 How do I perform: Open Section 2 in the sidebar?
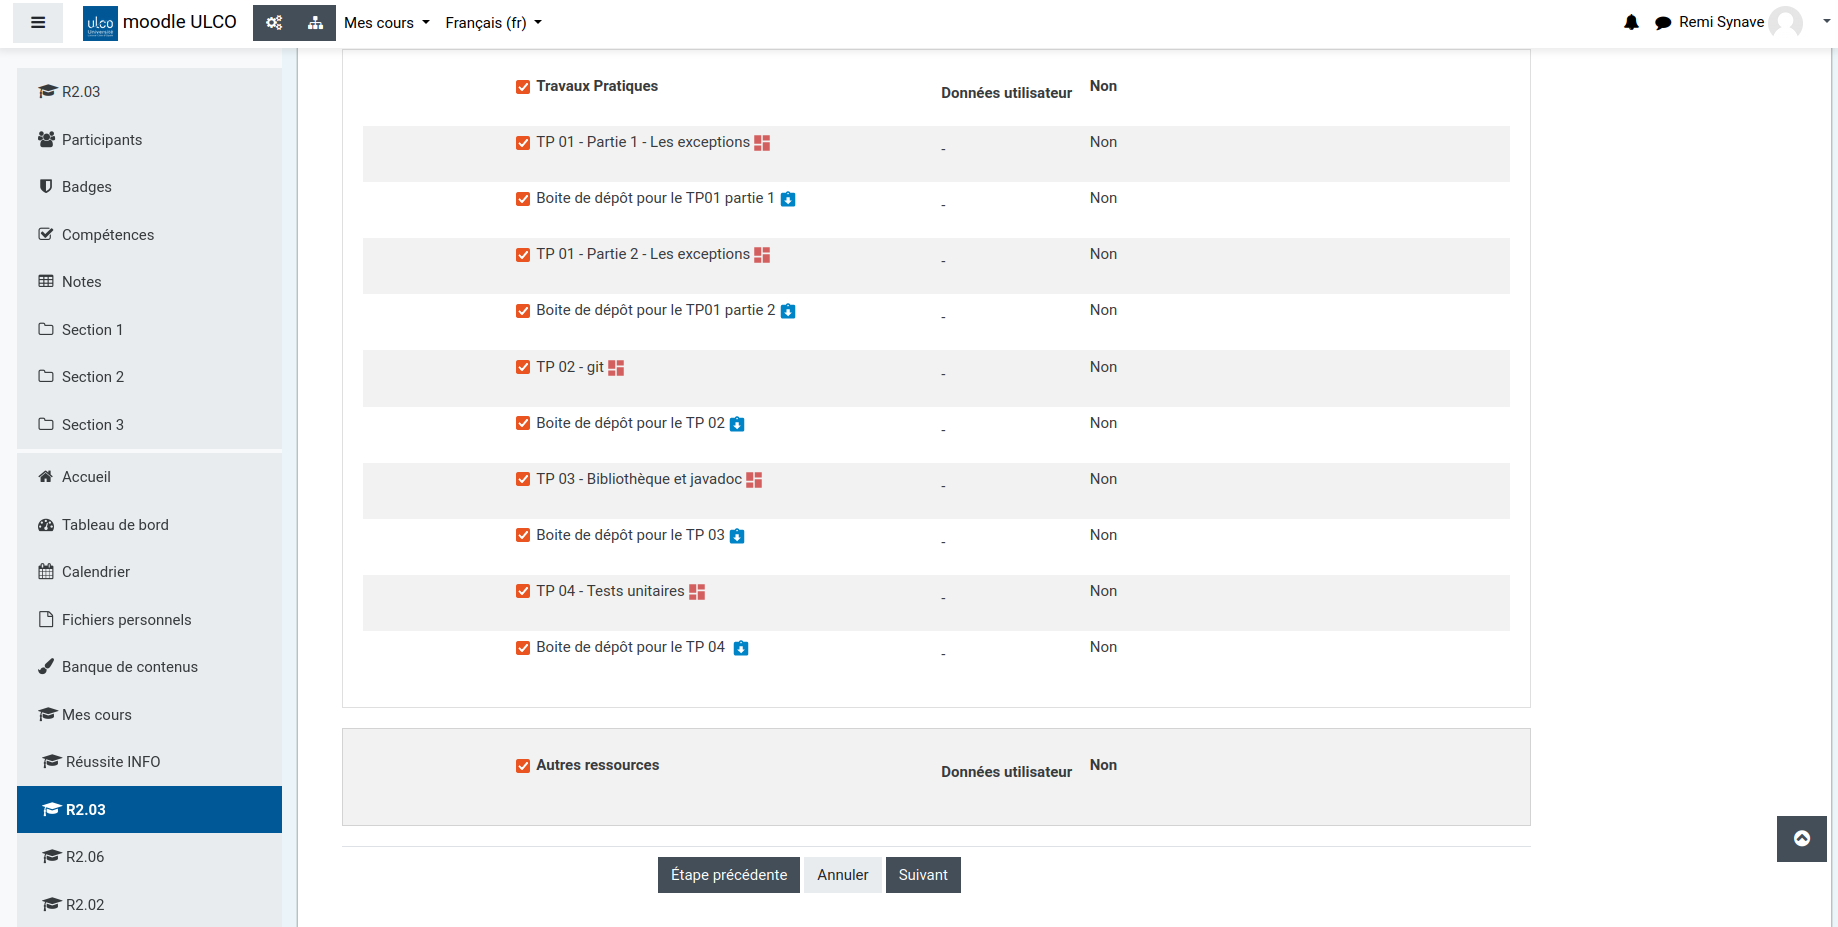pyautogui.click(x=92, y=377)
